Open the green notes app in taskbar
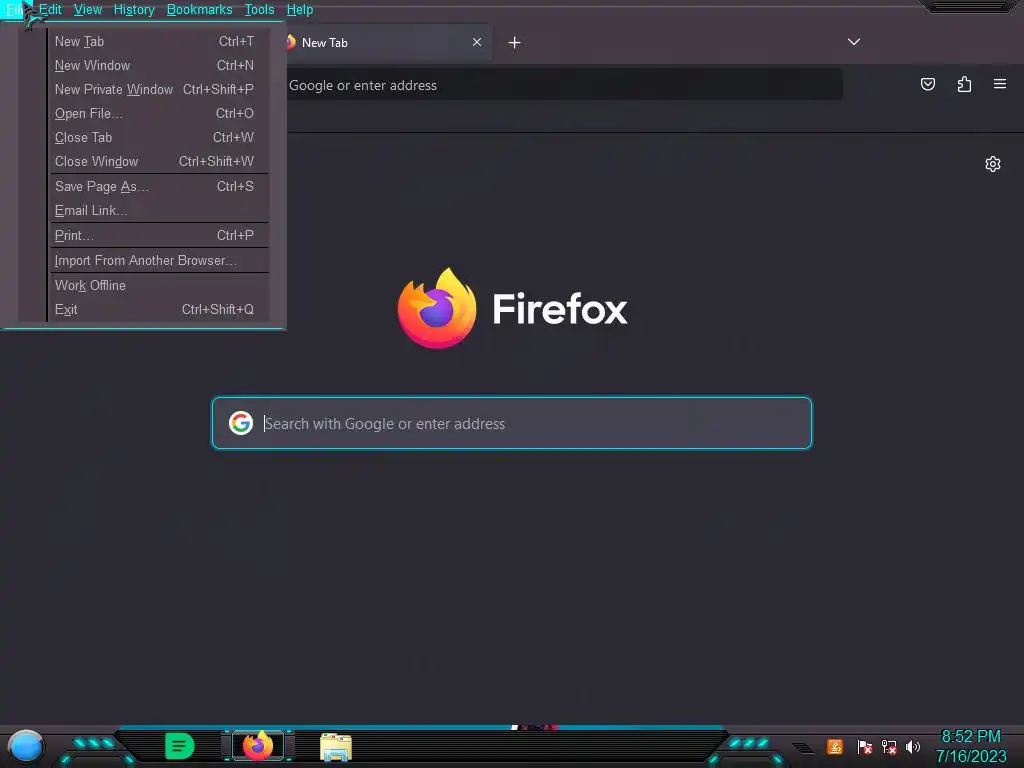This screenshot has height=768, width=1024. (180, 746)
